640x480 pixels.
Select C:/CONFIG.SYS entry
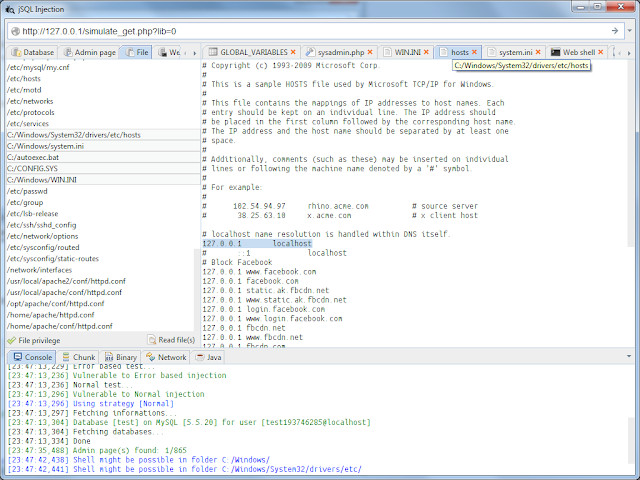point(103,169)
